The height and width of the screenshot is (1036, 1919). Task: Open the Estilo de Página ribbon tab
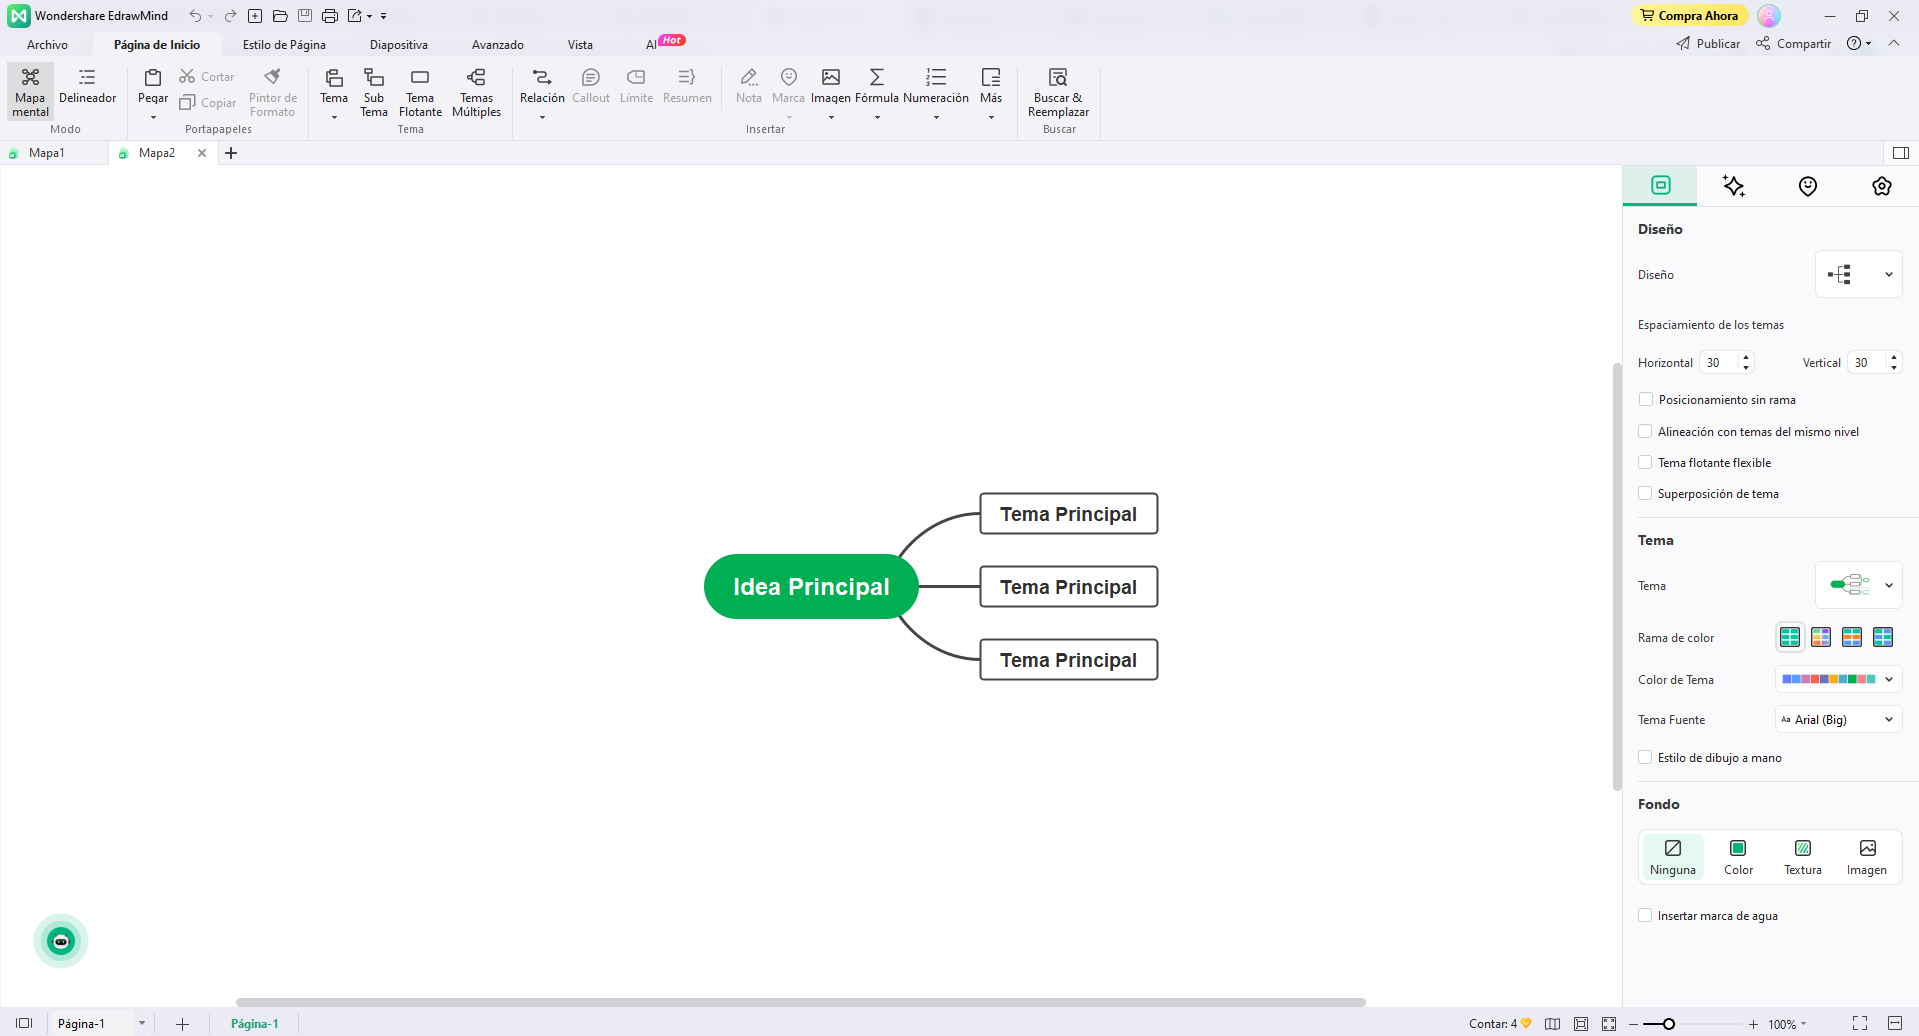pos(284,44)
